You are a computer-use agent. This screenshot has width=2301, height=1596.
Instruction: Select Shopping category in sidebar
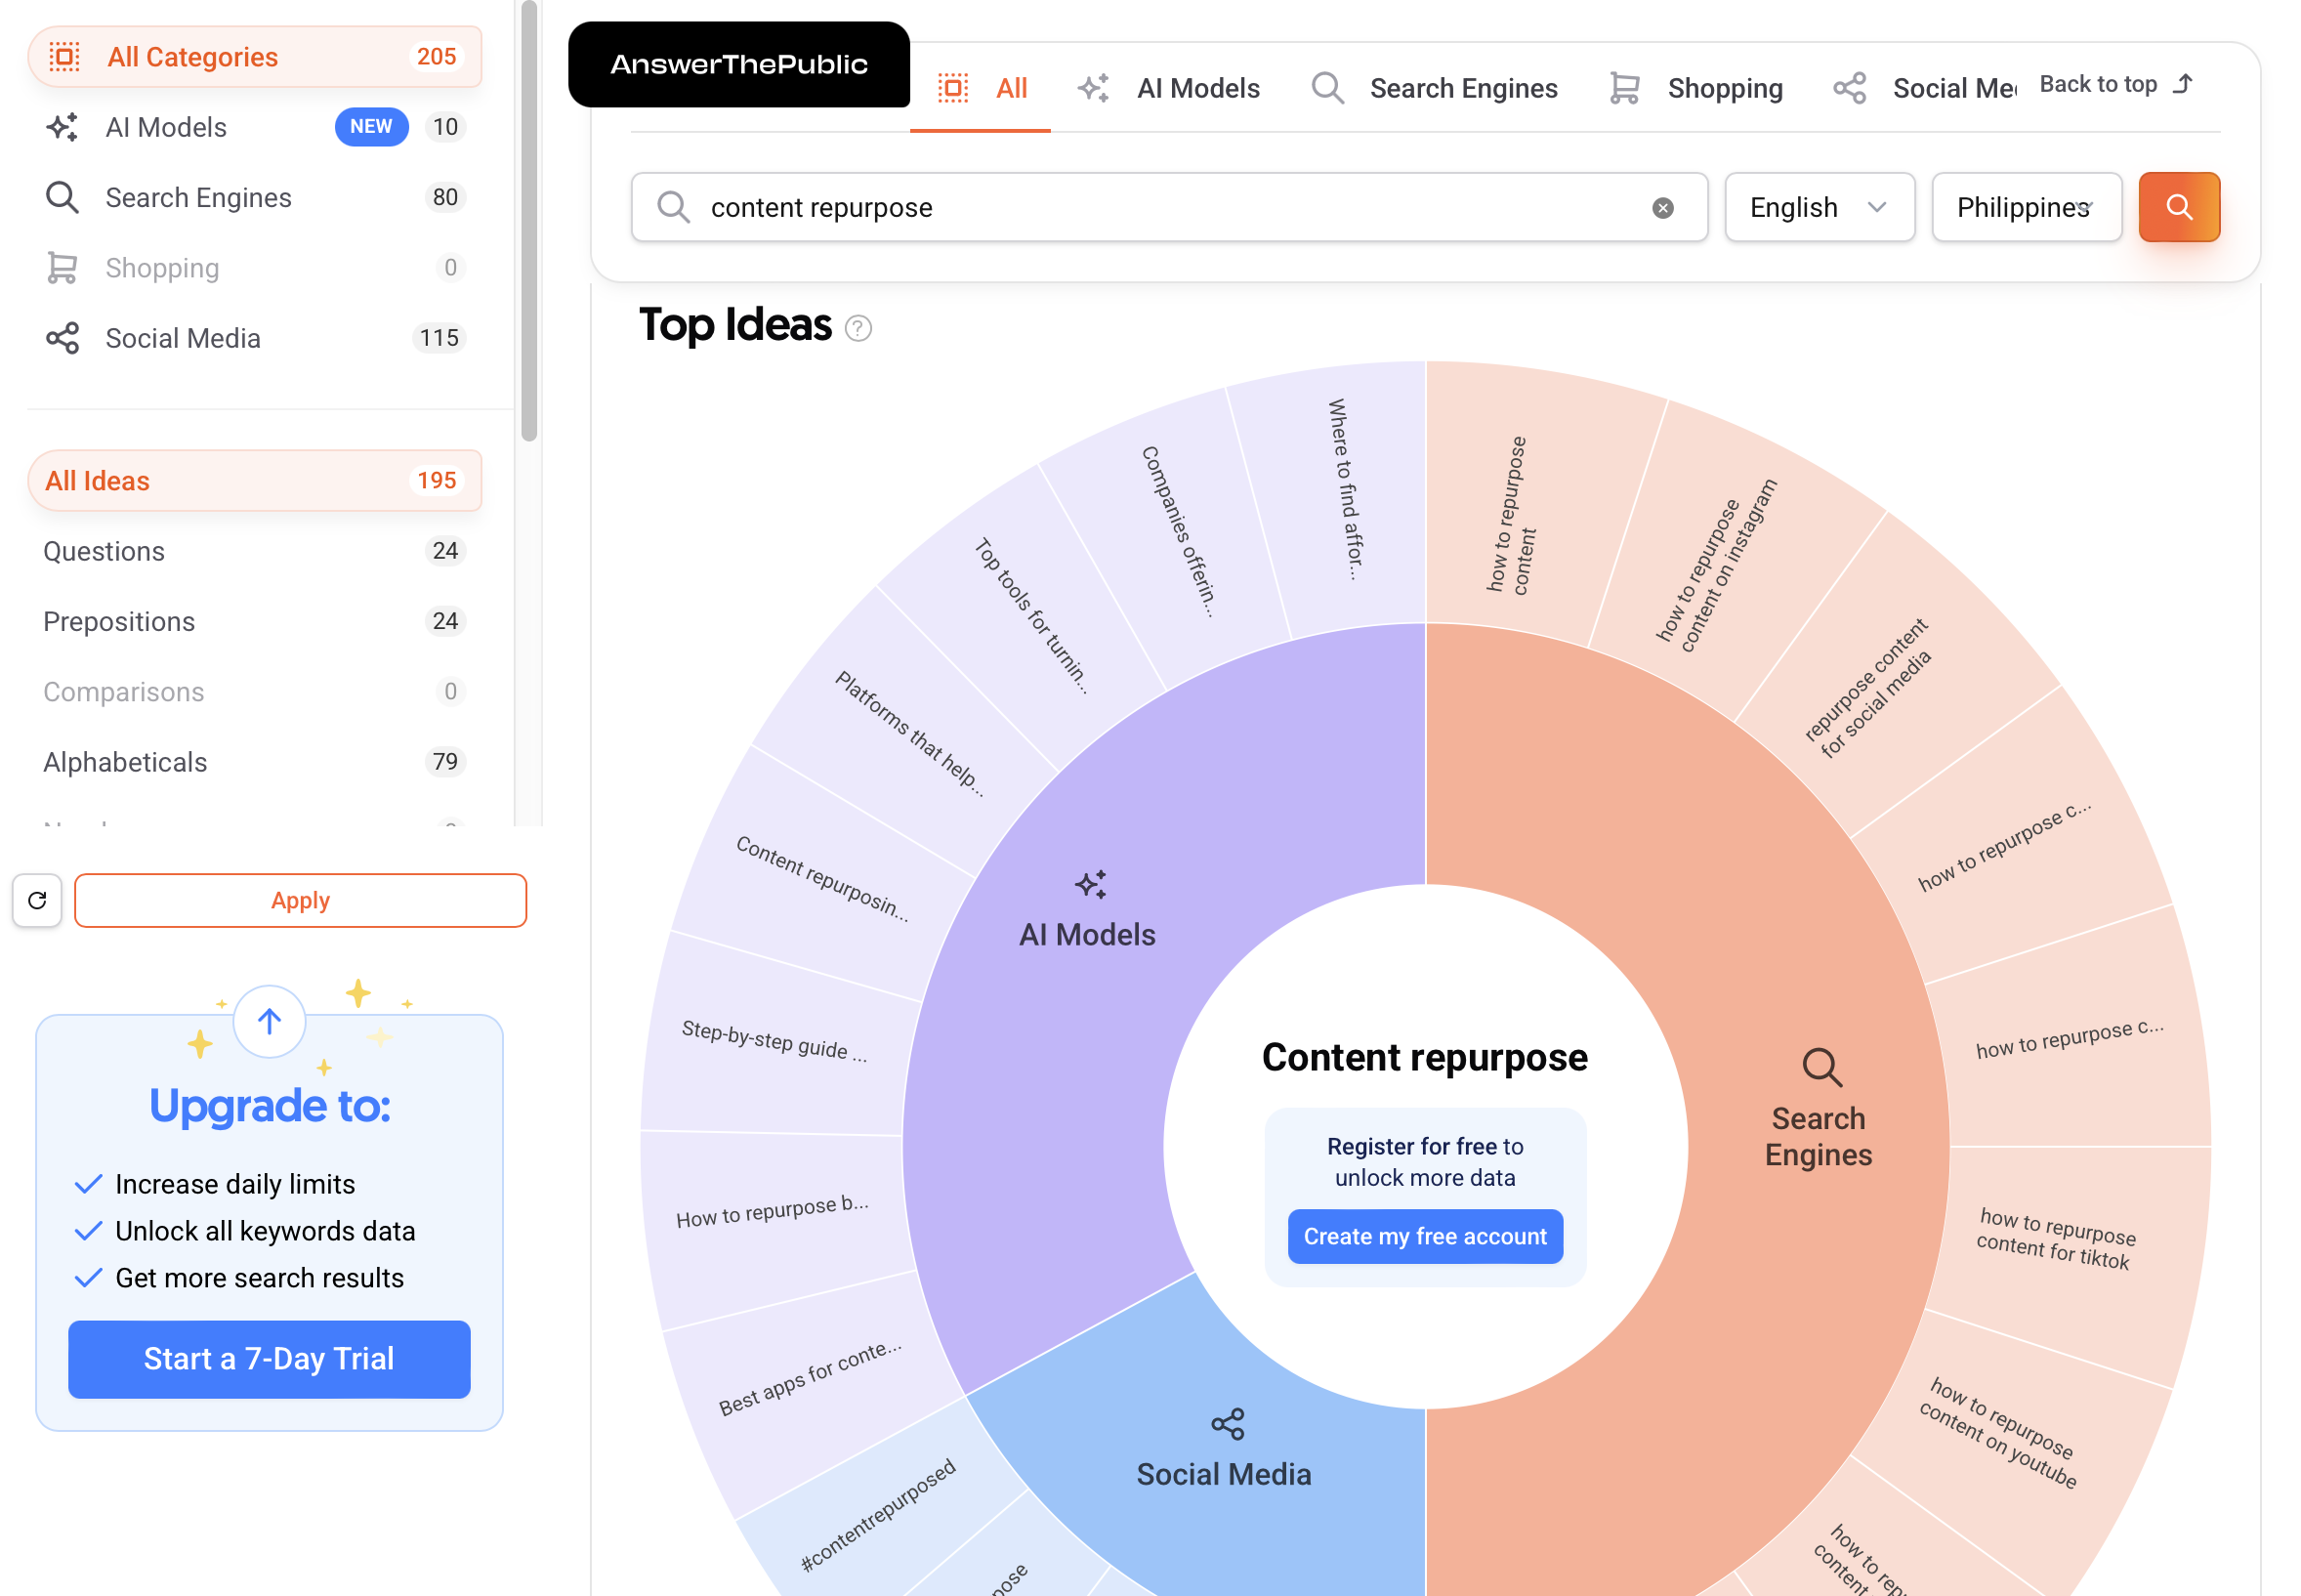[255, 267]
